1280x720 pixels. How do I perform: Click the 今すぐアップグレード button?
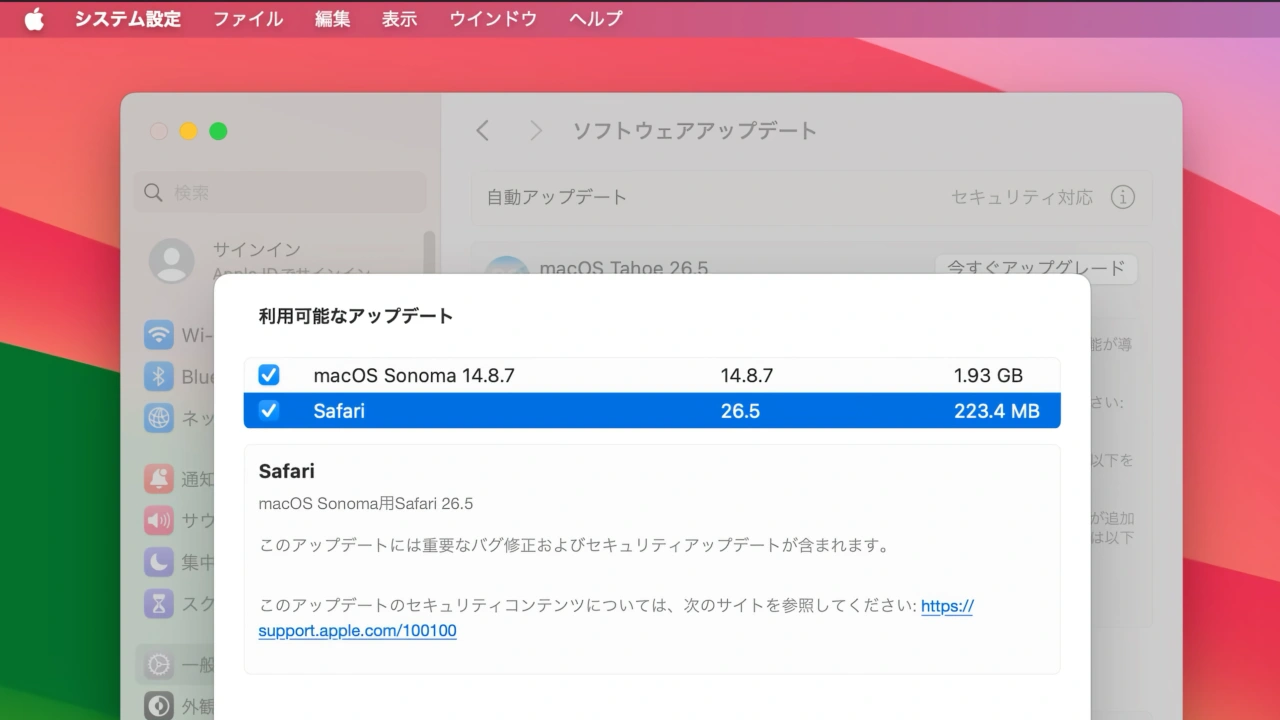coord(1036,268)
